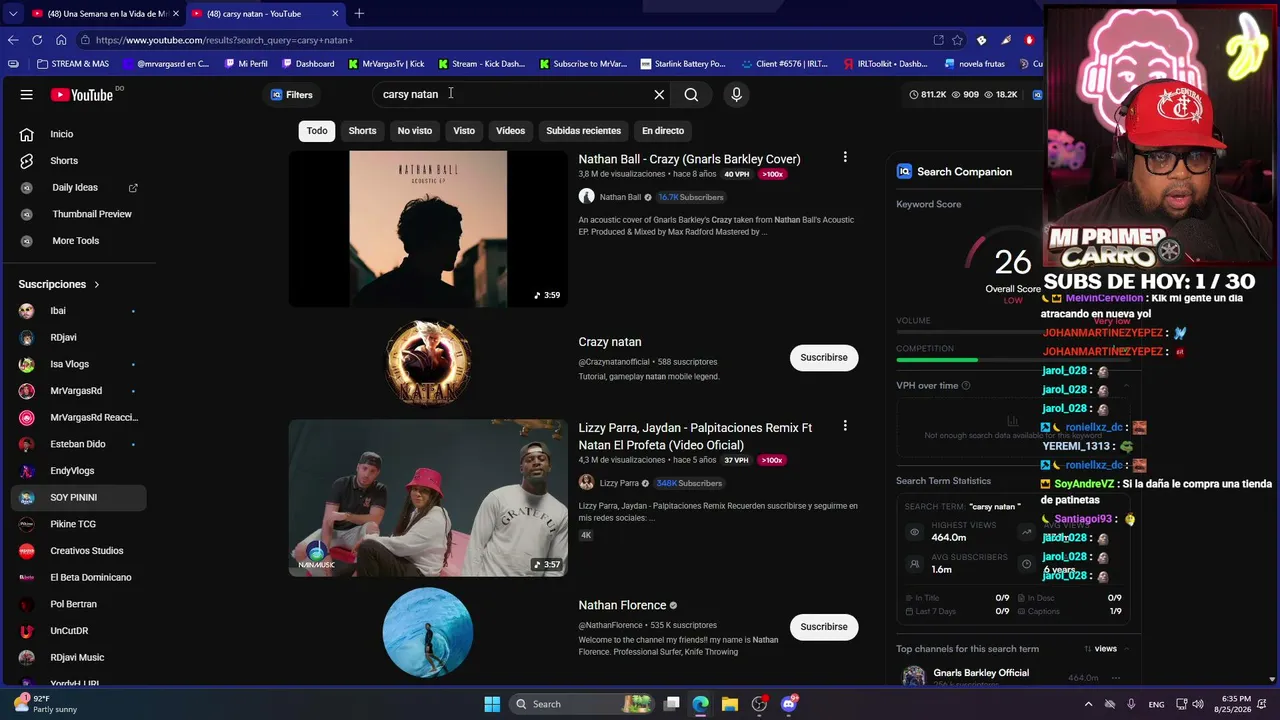
Task: Open the Lizzy Parra channel link
Action: [619, 483]
